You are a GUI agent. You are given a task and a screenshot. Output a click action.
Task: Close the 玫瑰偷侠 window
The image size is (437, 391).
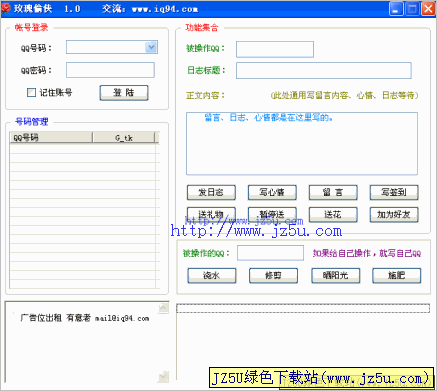pyautogui.click(x=428, y=9)
